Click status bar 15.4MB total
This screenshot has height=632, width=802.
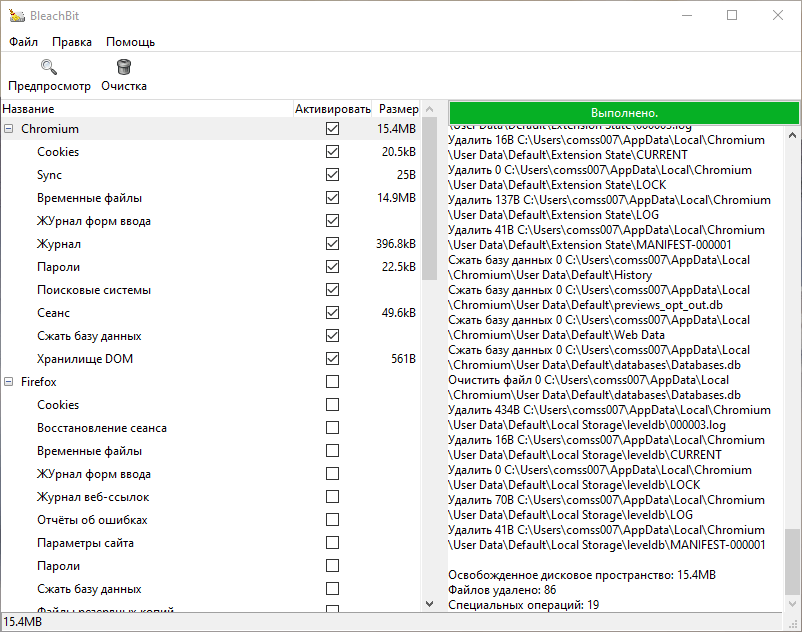click(x=23, y=622)
